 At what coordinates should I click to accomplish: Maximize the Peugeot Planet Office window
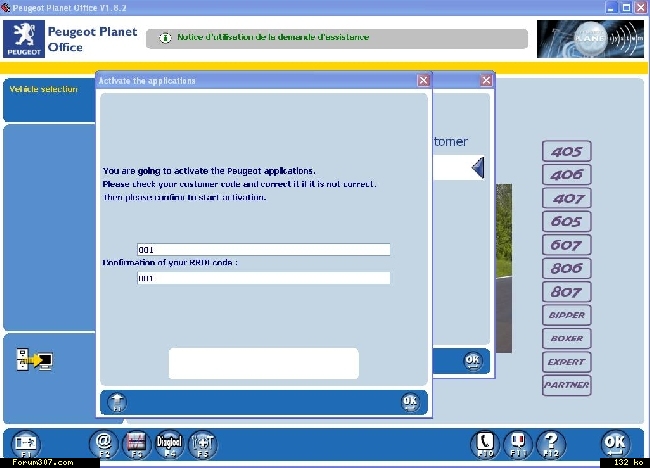pos(626,7)
